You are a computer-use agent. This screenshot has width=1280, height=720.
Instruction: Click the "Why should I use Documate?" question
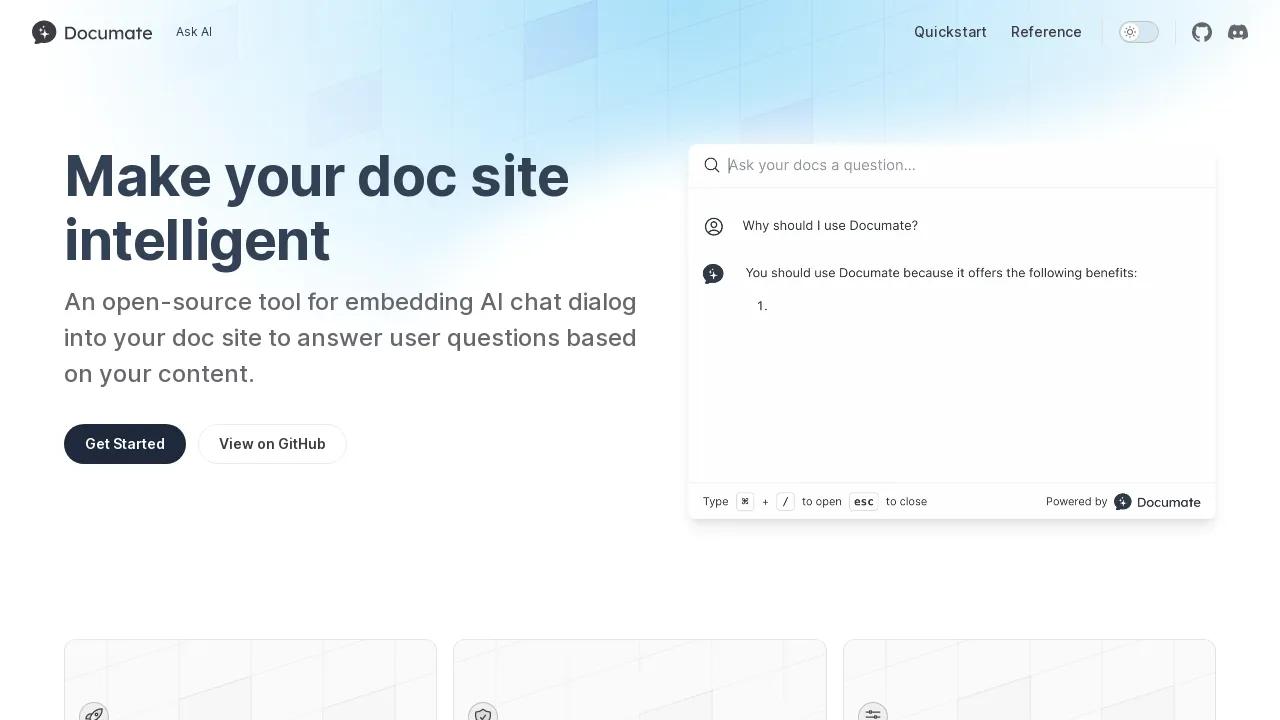pos(830,226)
